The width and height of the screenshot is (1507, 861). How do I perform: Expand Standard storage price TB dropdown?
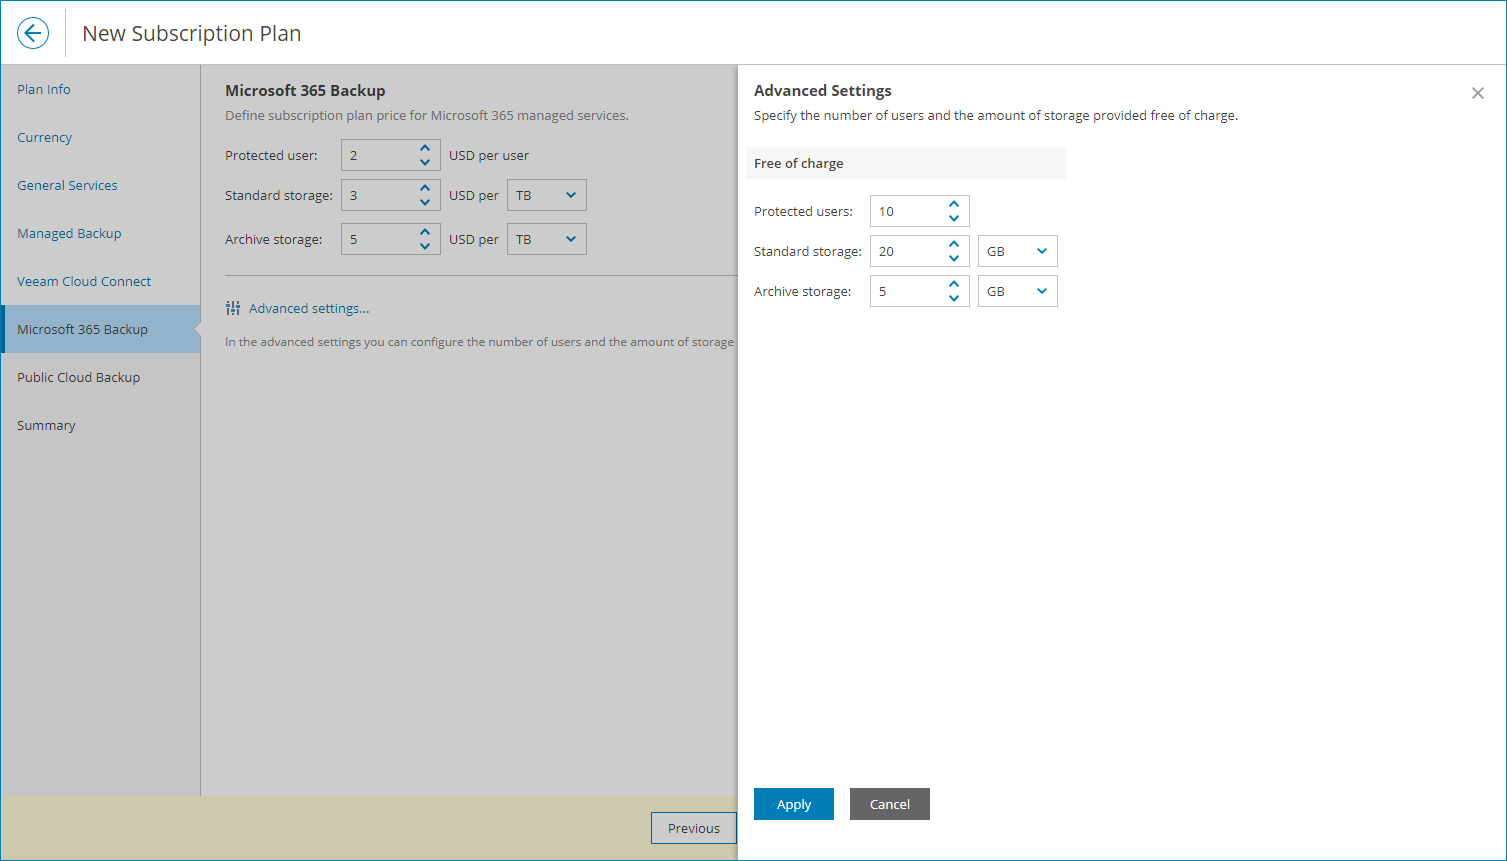pyautogui.click(x=546, y=195)
